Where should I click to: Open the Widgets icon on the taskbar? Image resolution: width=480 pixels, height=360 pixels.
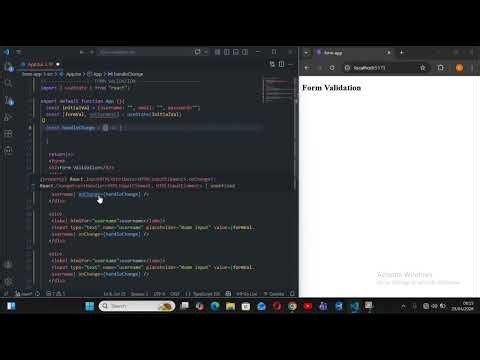[x=11, y=306]
